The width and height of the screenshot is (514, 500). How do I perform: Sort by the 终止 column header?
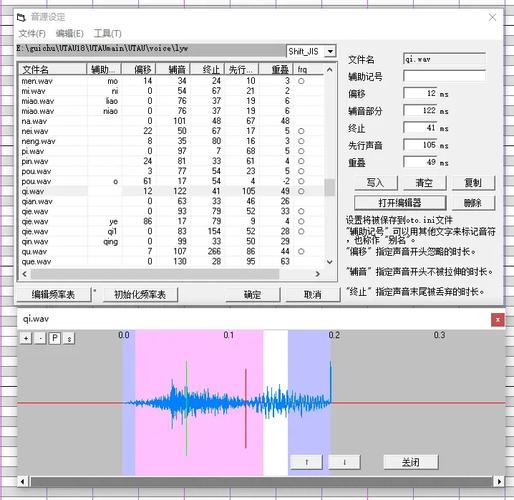click(207, 69)
